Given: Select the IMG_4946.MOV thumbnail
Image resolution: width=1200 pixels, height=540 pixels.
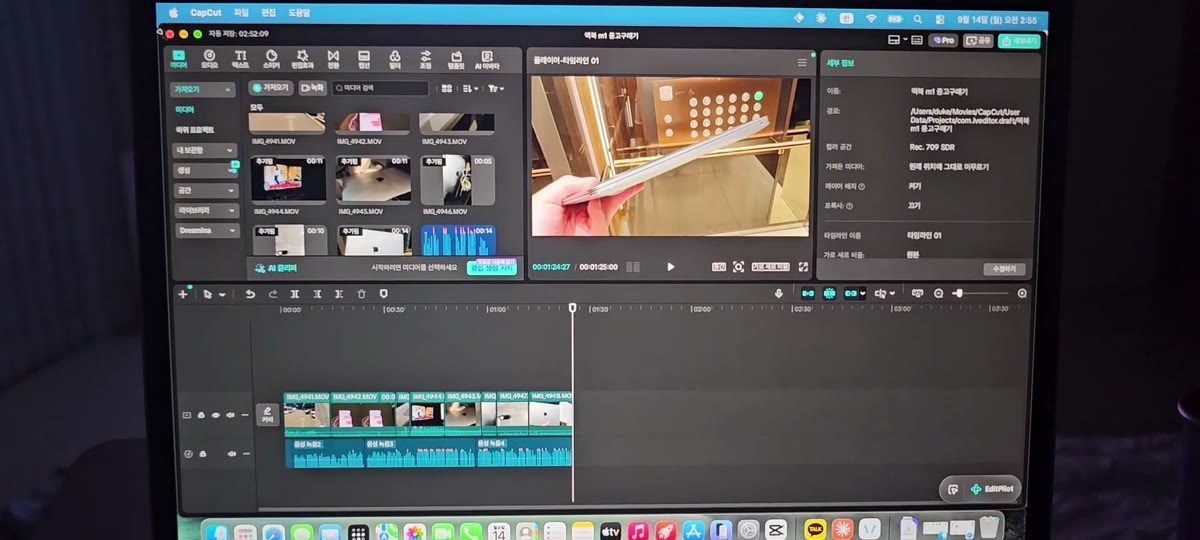Looking at the screenshot, I should pos(457,180).
